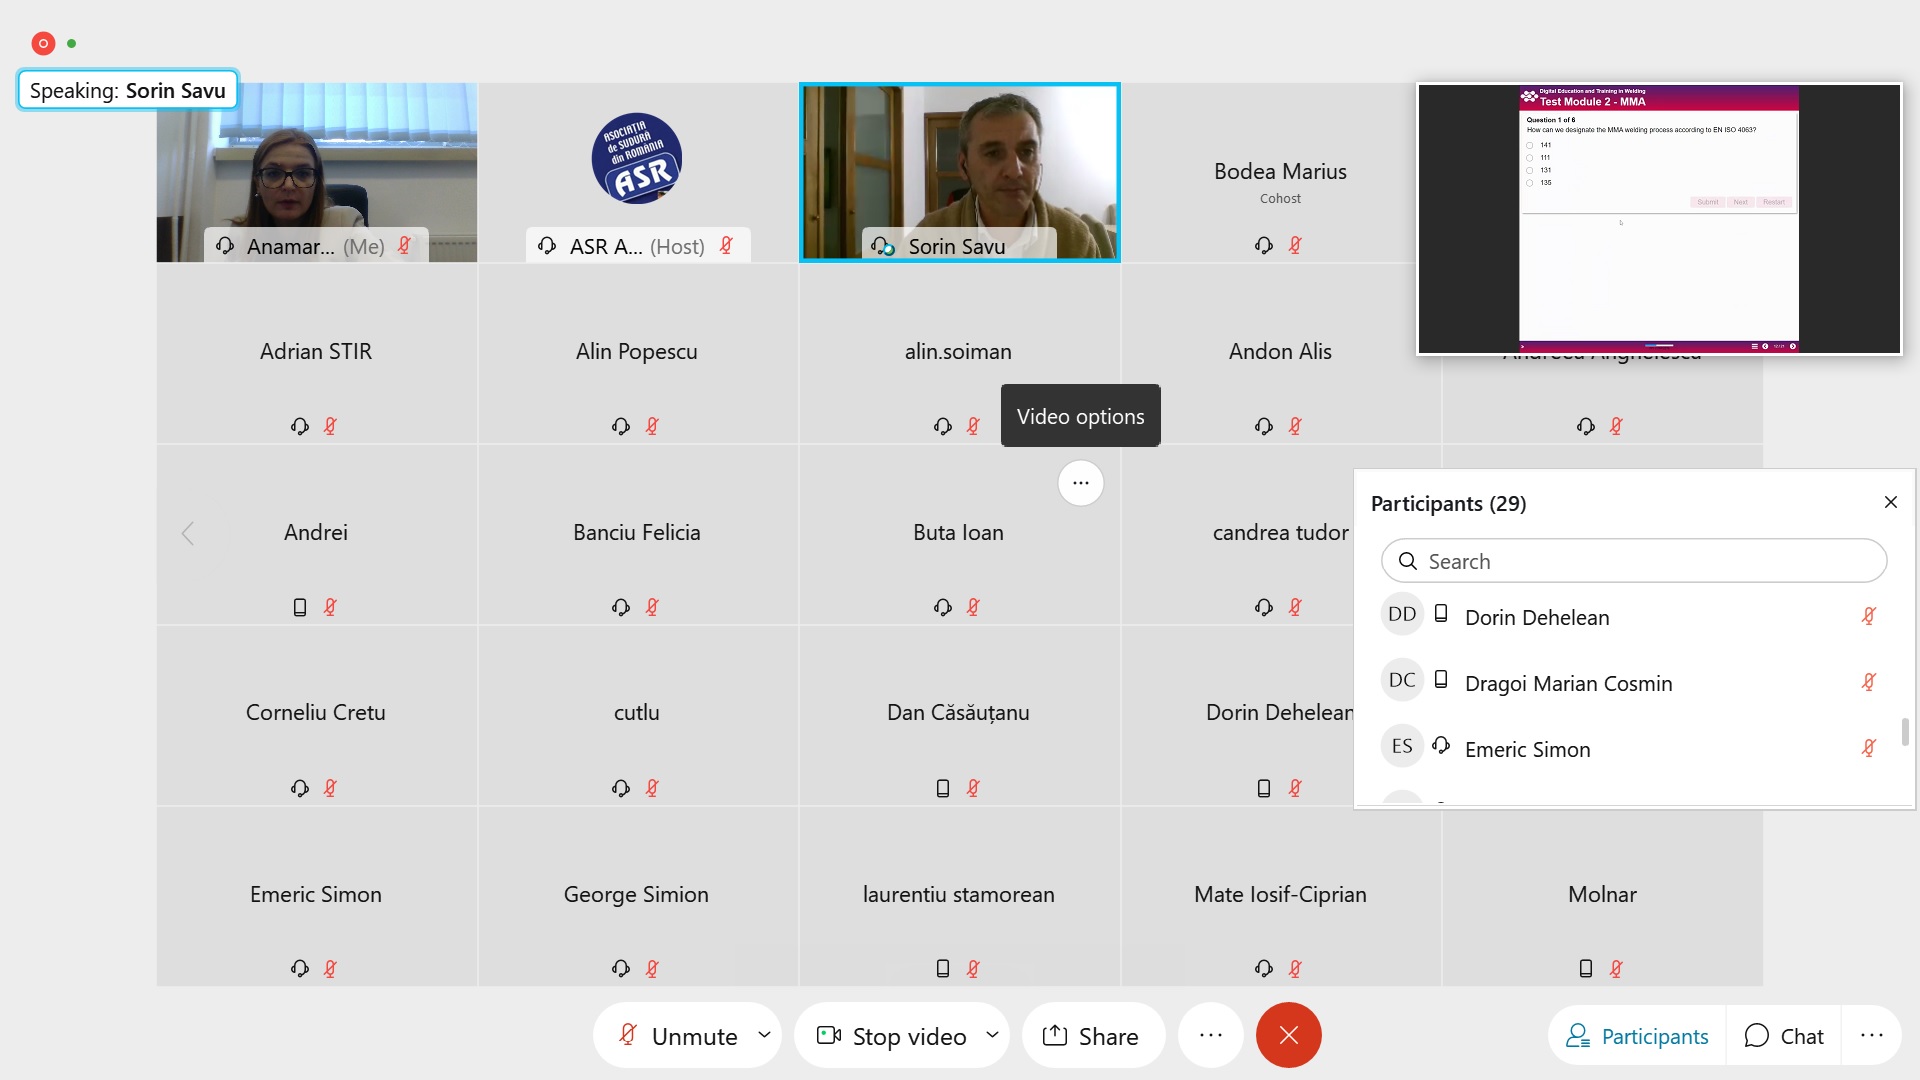The width and height of the screenshot is (1920, 1080).
Task: Open panel options ellipsis beside Chat
Action: tap(1871, 1036)
